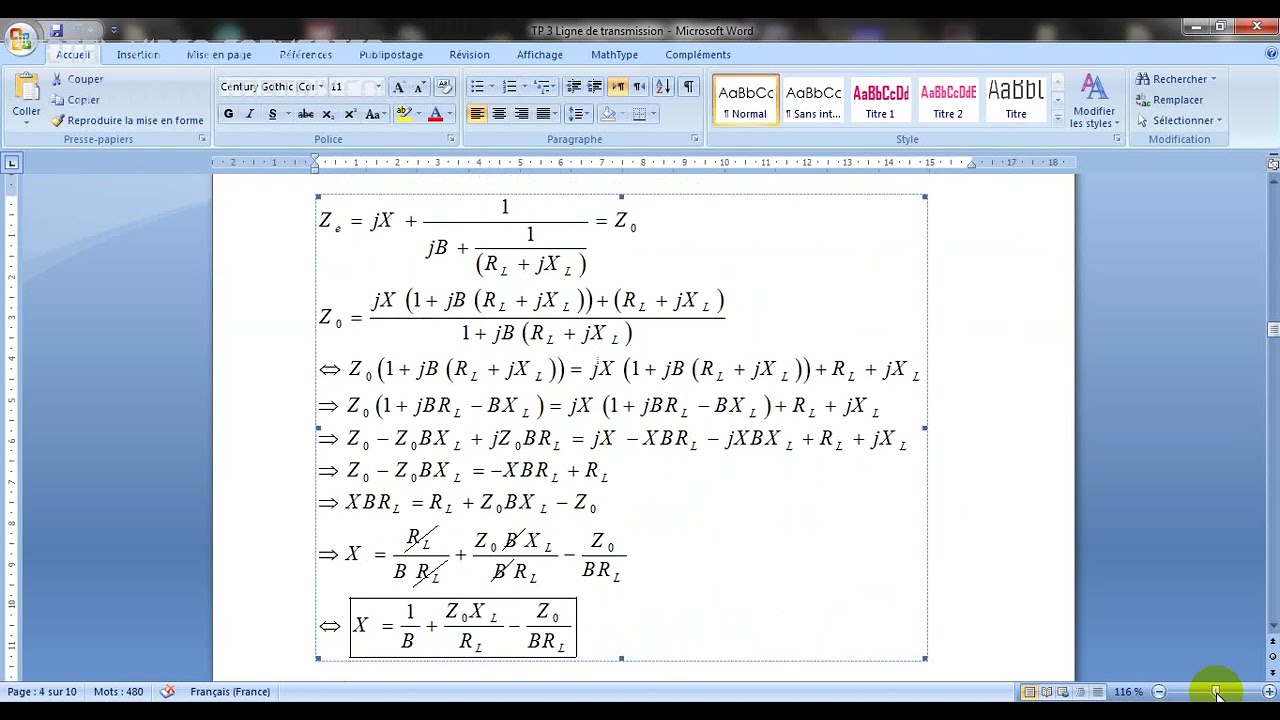Viewport: 1280px width, 720px height.
Task: Switch to the Révision tab
Action: point(469,55)
